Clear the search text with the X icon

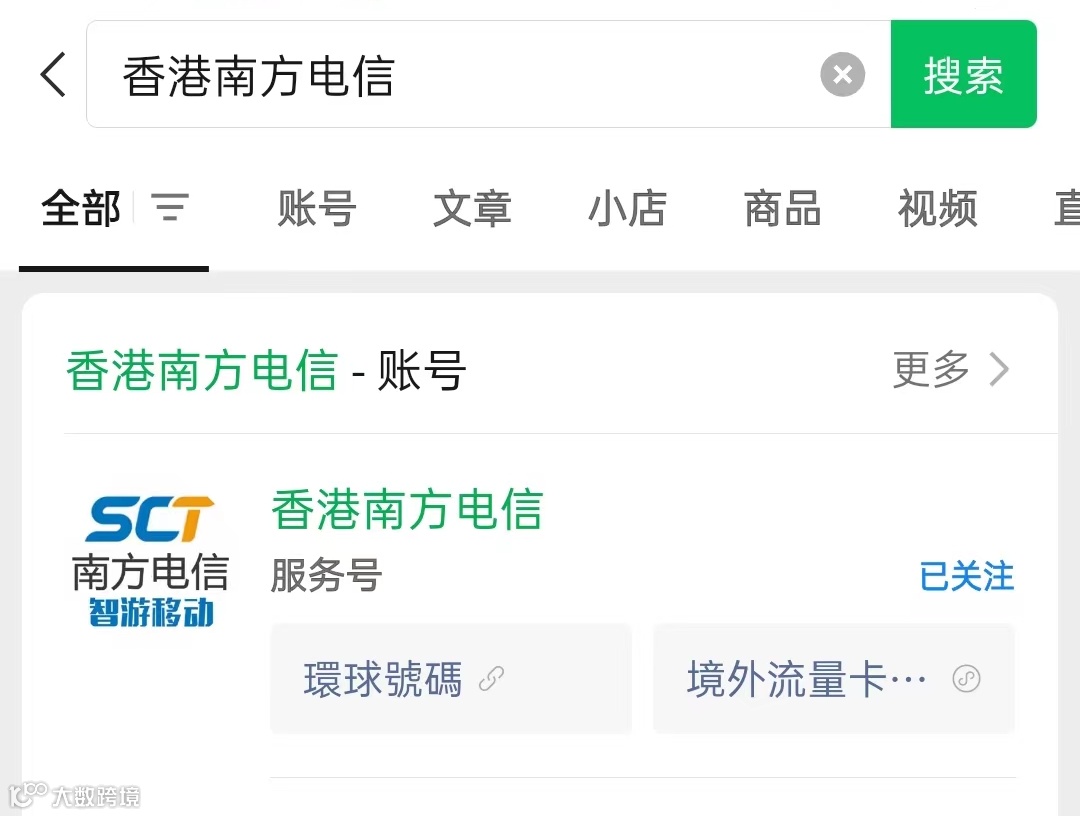click(x=842, y=74)
